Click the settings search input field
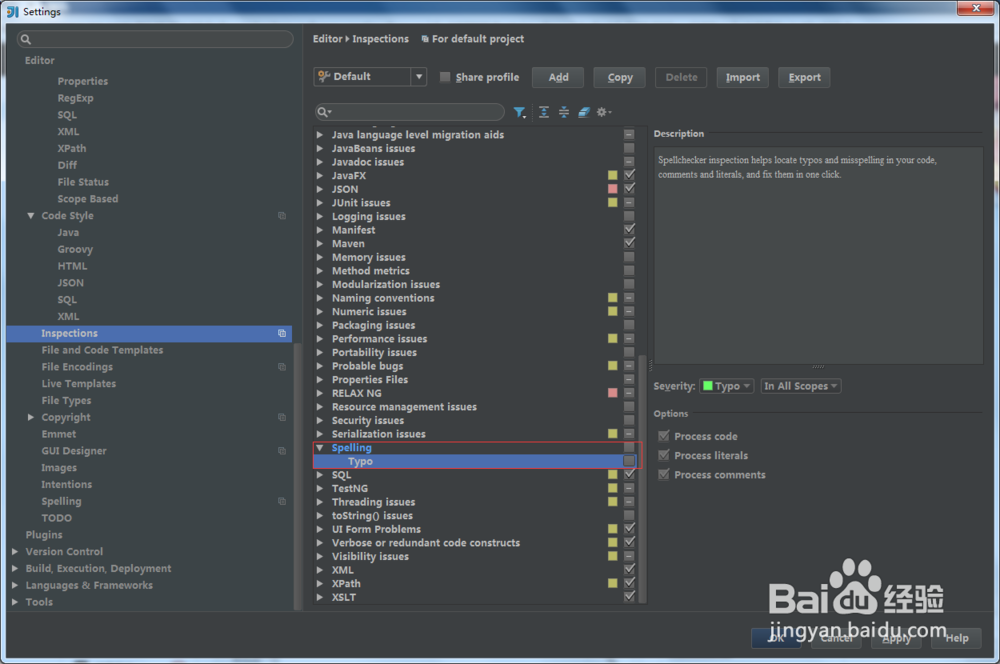Viewport: 1000px width, 664px height. (x=155, y=40)
